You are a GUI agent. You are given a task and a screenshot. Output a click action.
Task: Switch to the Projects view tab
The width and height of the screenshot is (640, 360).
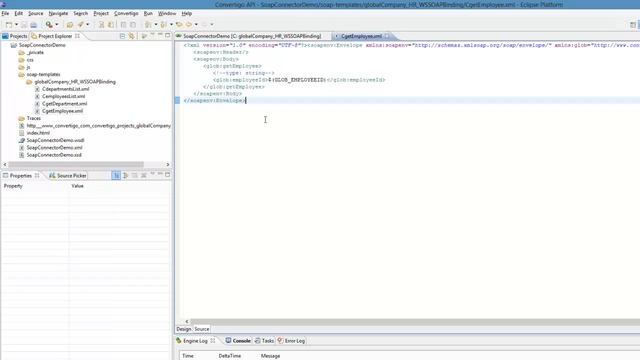coord(15,36)
